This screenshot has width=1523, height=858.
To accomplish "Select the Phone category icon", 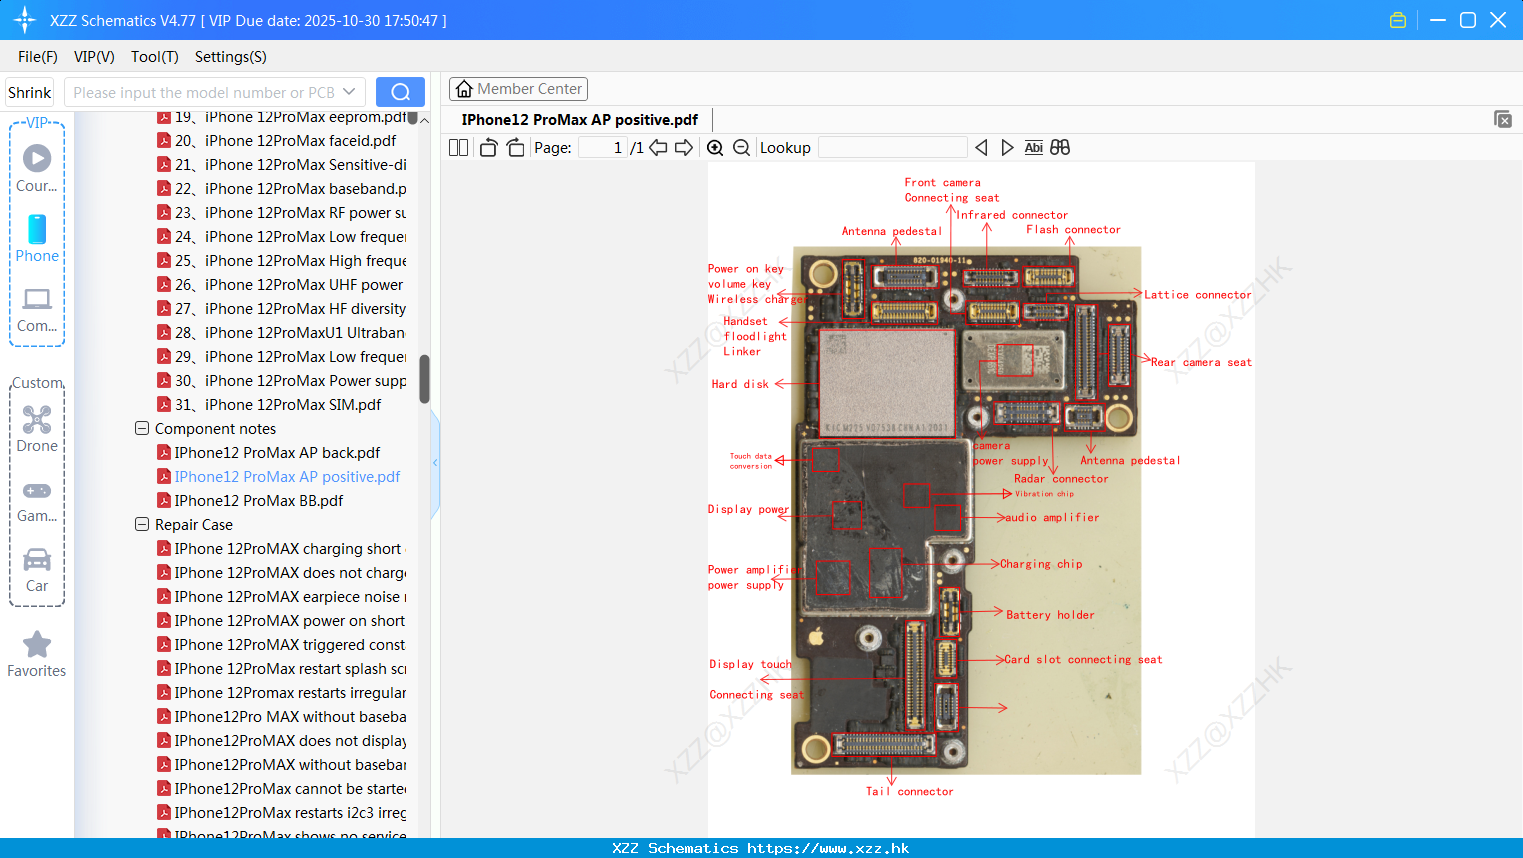I will (37, 238).
